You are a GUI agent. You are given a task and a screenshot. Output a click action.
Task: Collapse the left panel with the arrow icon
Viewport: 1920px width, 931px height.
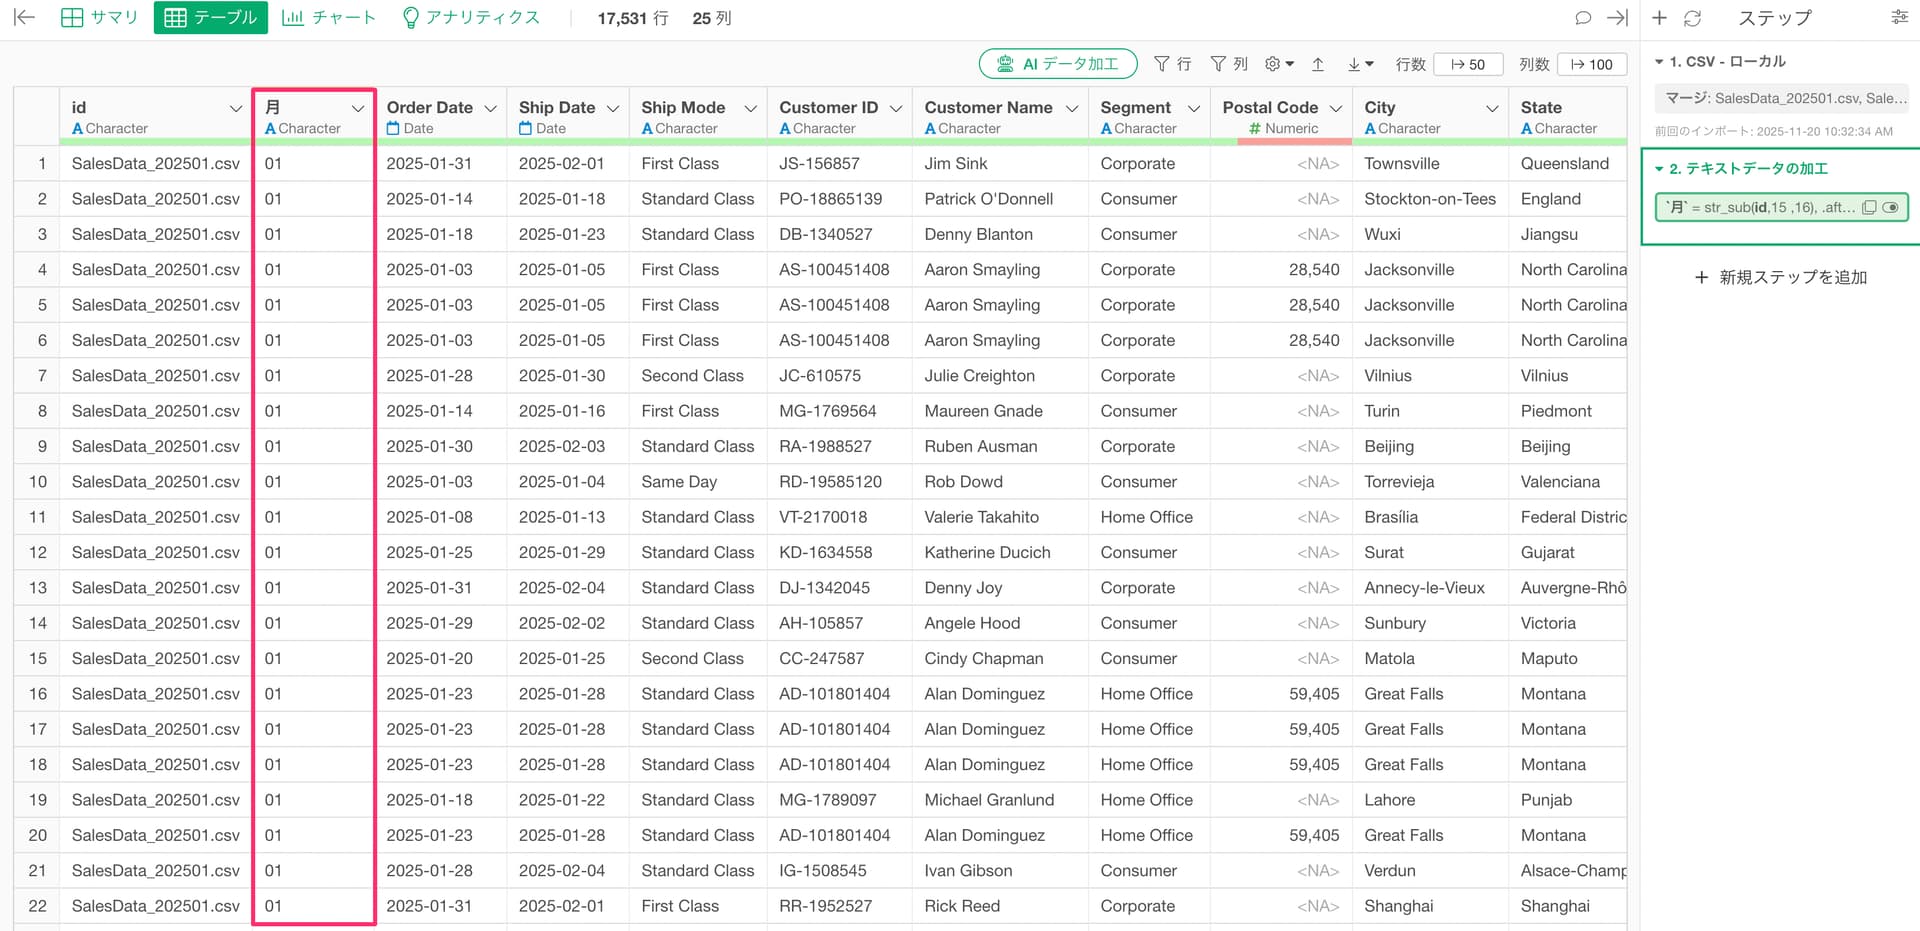pos(24,17)
